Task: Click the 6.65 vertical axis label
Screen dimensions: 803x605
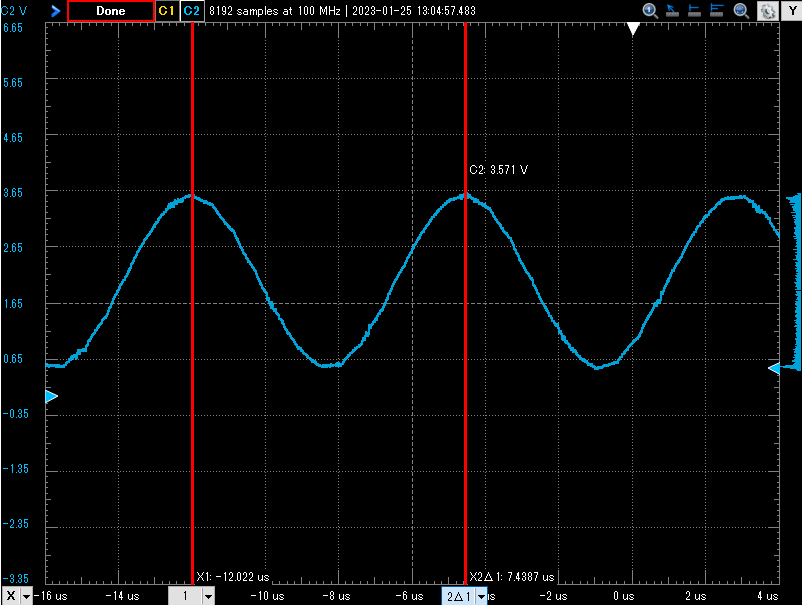Action: [x=13, y=28]
